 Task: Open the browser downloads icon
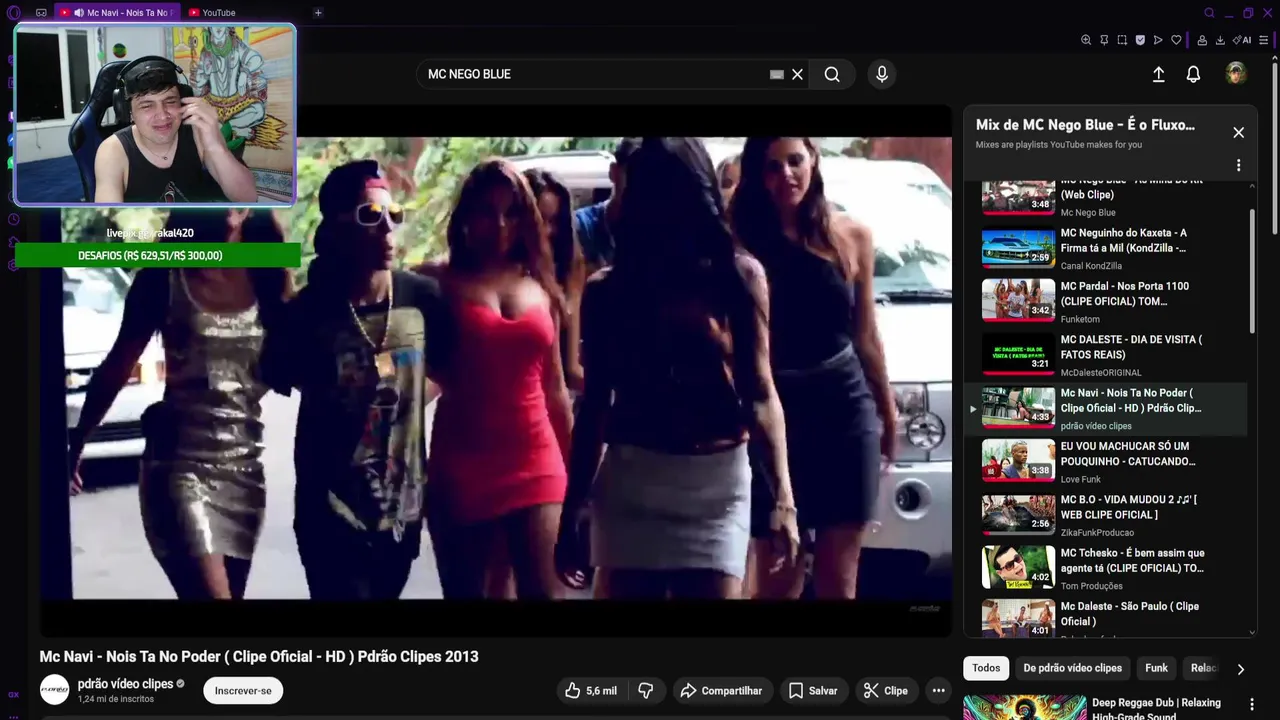(1220, 40)
